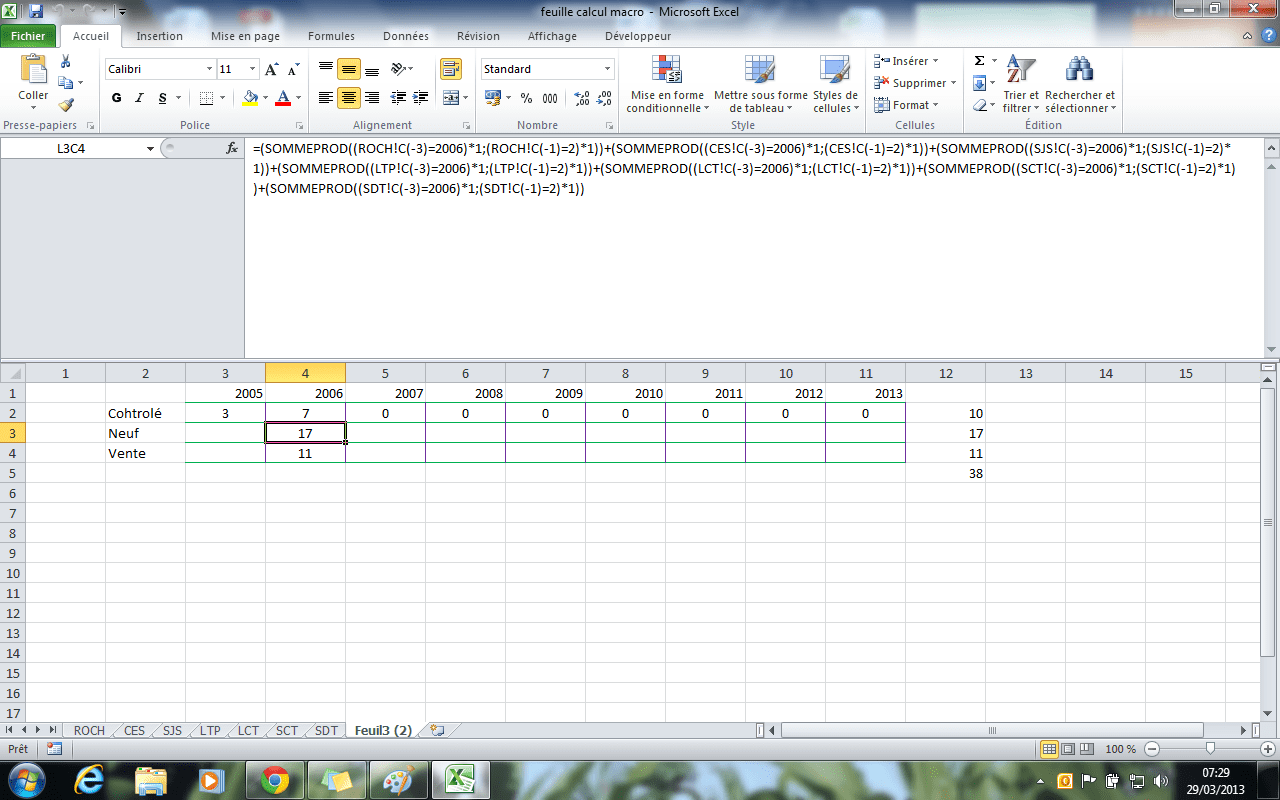The width and height of the screenshot is (1280, 800).
Task: Open the Formules ribbon tab
Action: 331,36
